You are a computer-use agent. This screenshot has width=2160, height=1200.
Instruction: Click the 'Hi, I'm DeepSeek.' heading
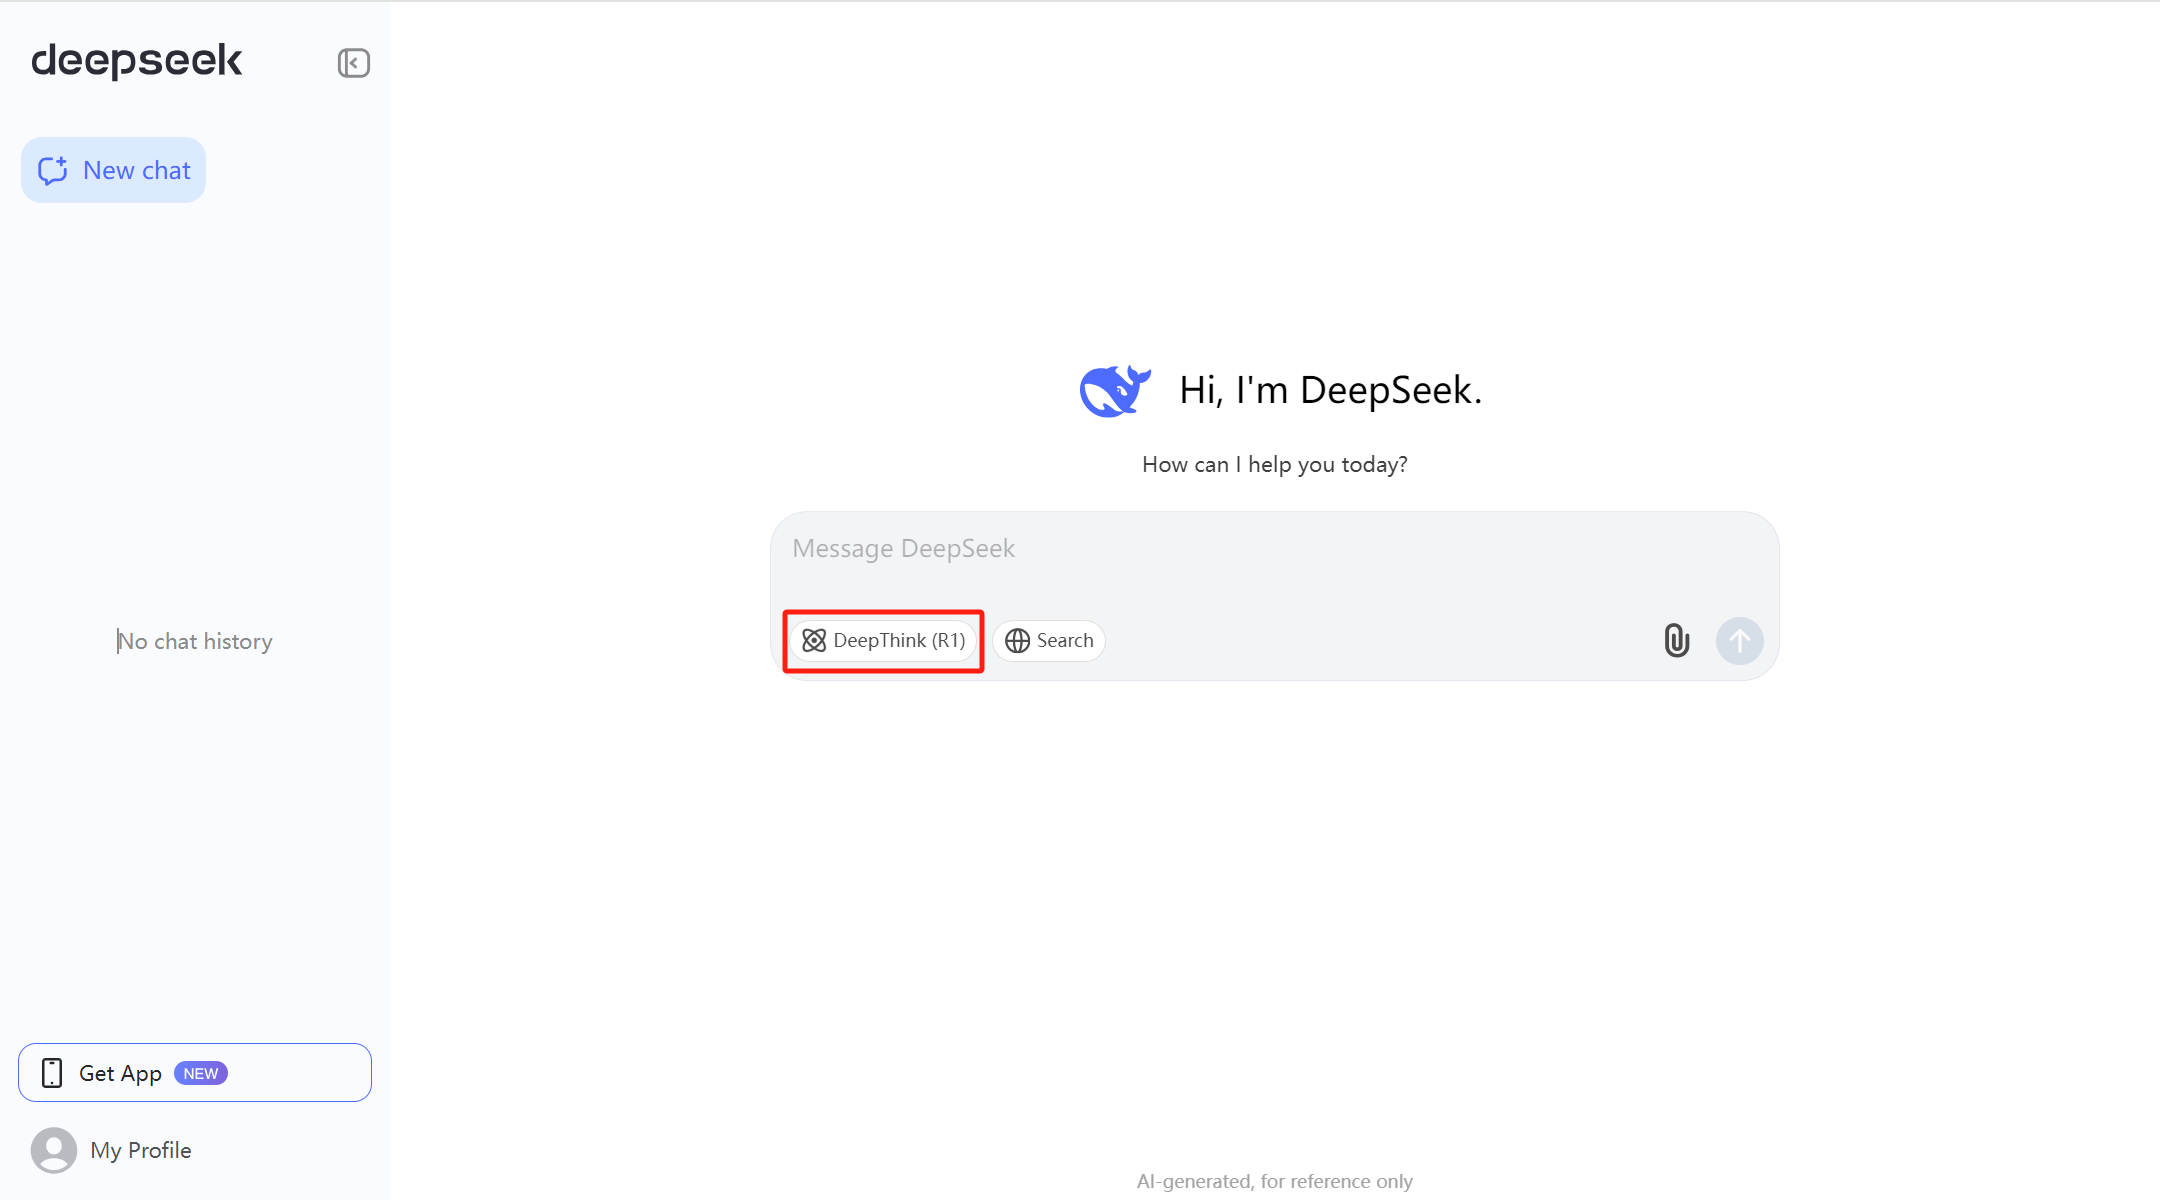click(1330, 390)
